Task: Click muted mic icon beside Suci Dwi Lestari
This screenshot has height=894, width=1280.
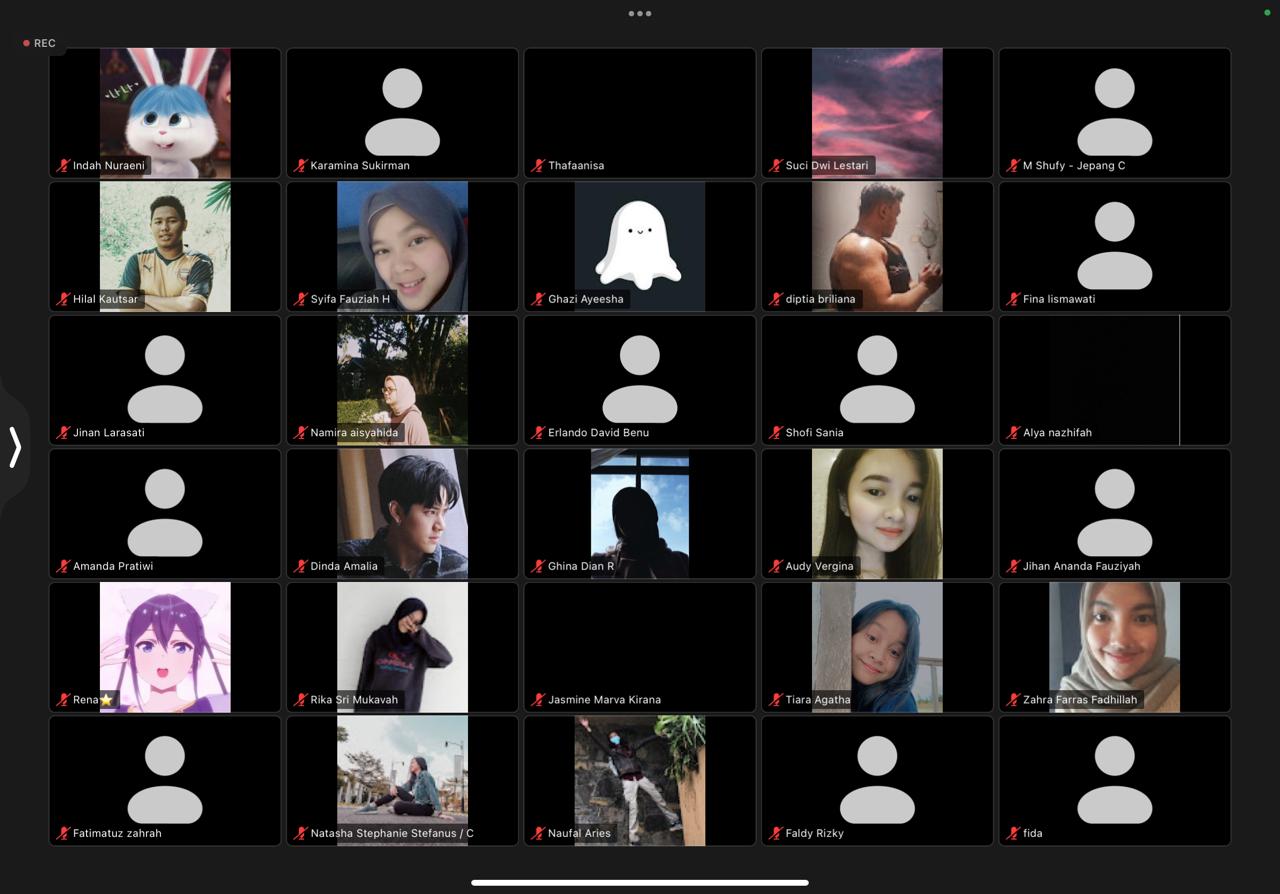Action: click(x=776, y=166)
